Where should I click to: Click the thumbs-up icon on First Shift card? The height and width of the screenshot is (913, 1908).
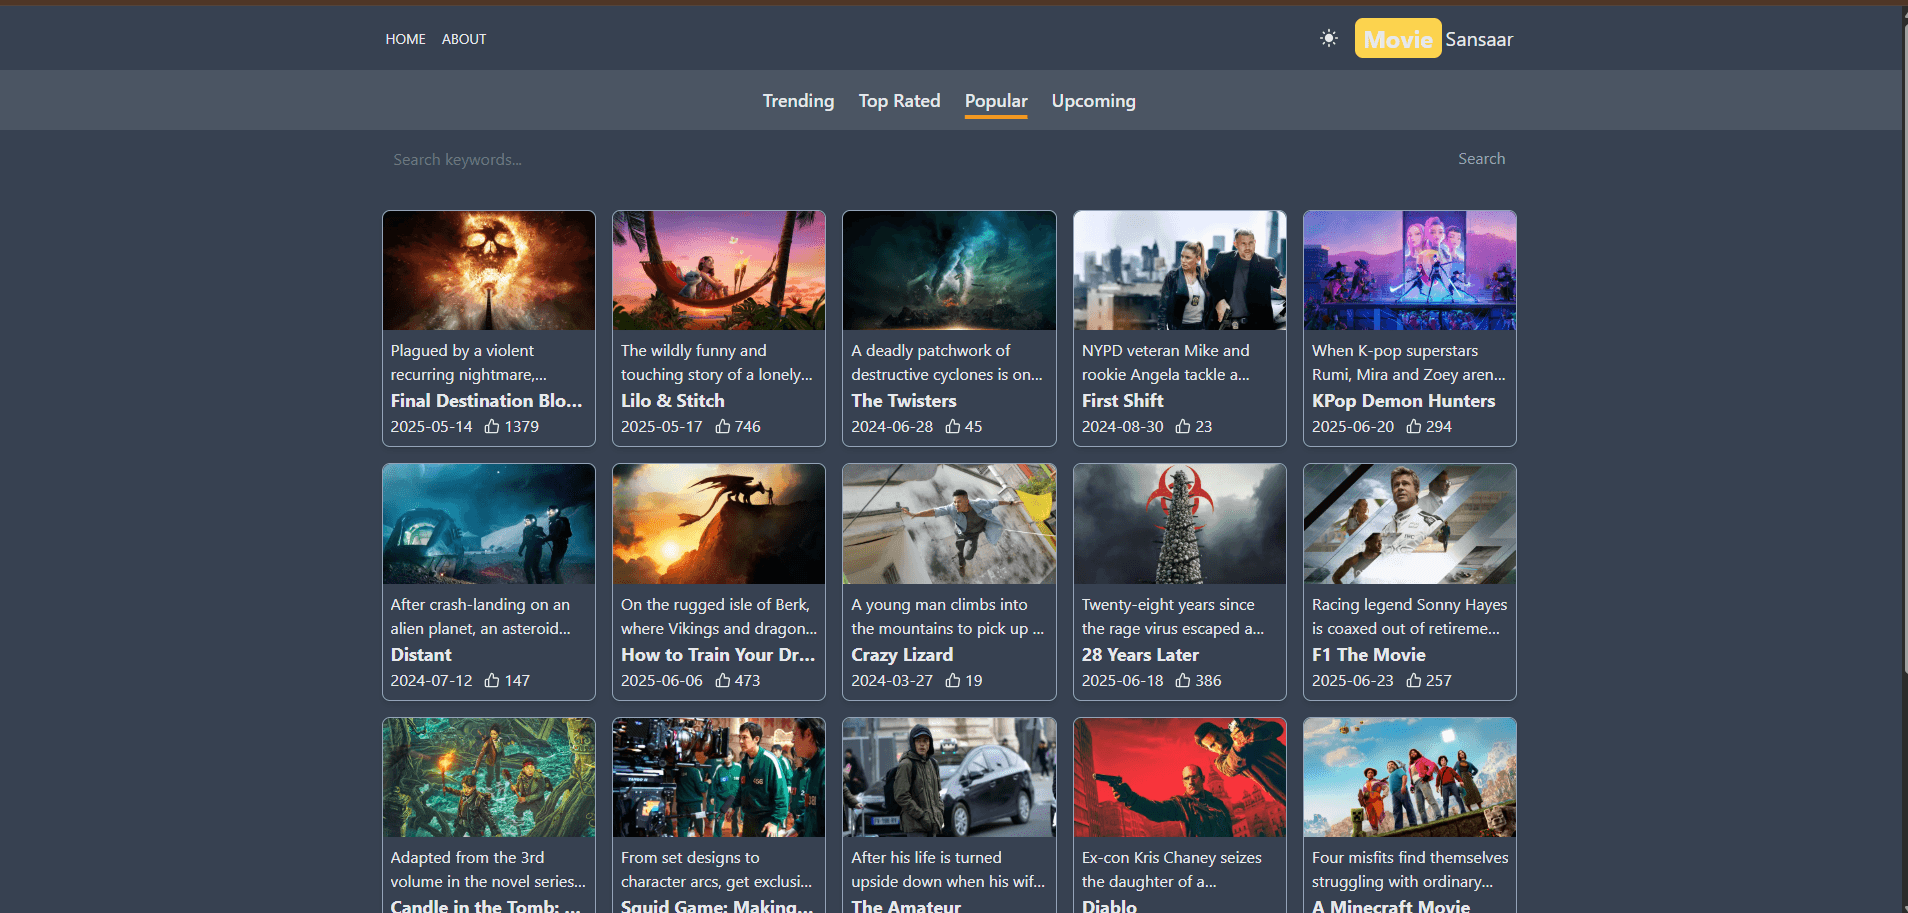1183,426
